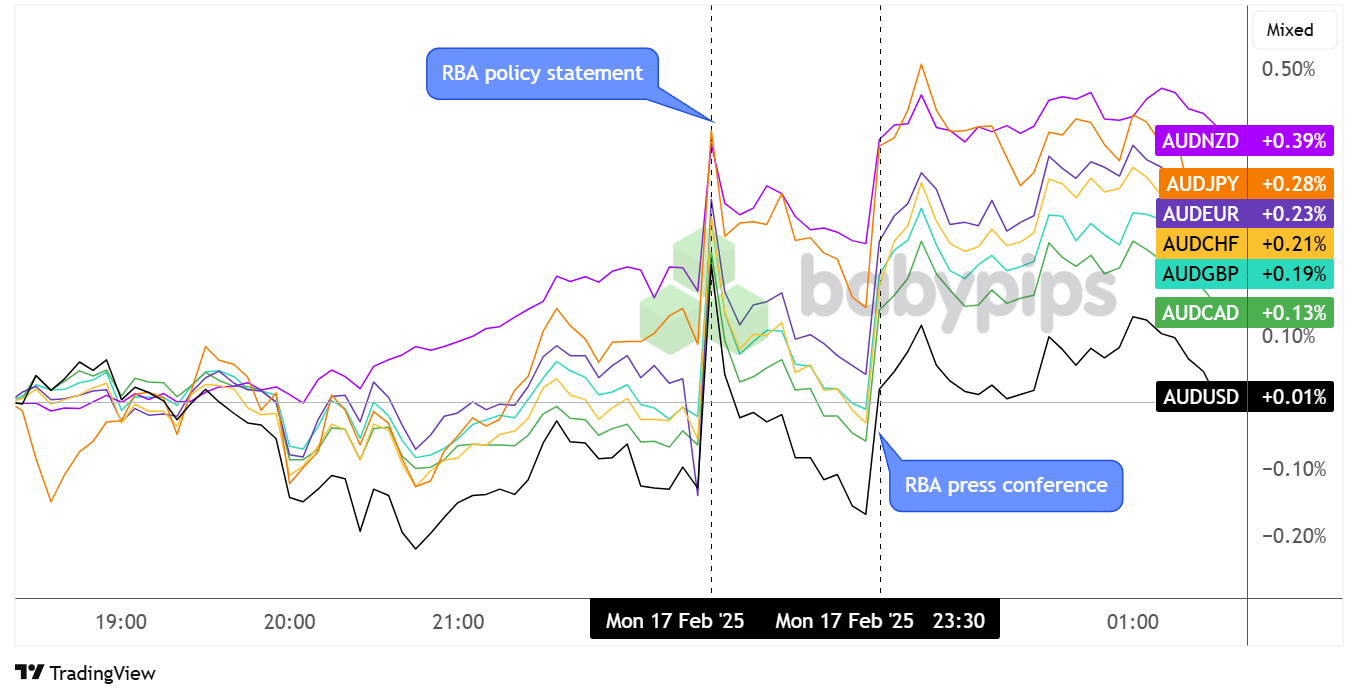Screen dimensions: 1358x699
Task: Select the AUDJPY +0.28% label
Action: 1246,184
